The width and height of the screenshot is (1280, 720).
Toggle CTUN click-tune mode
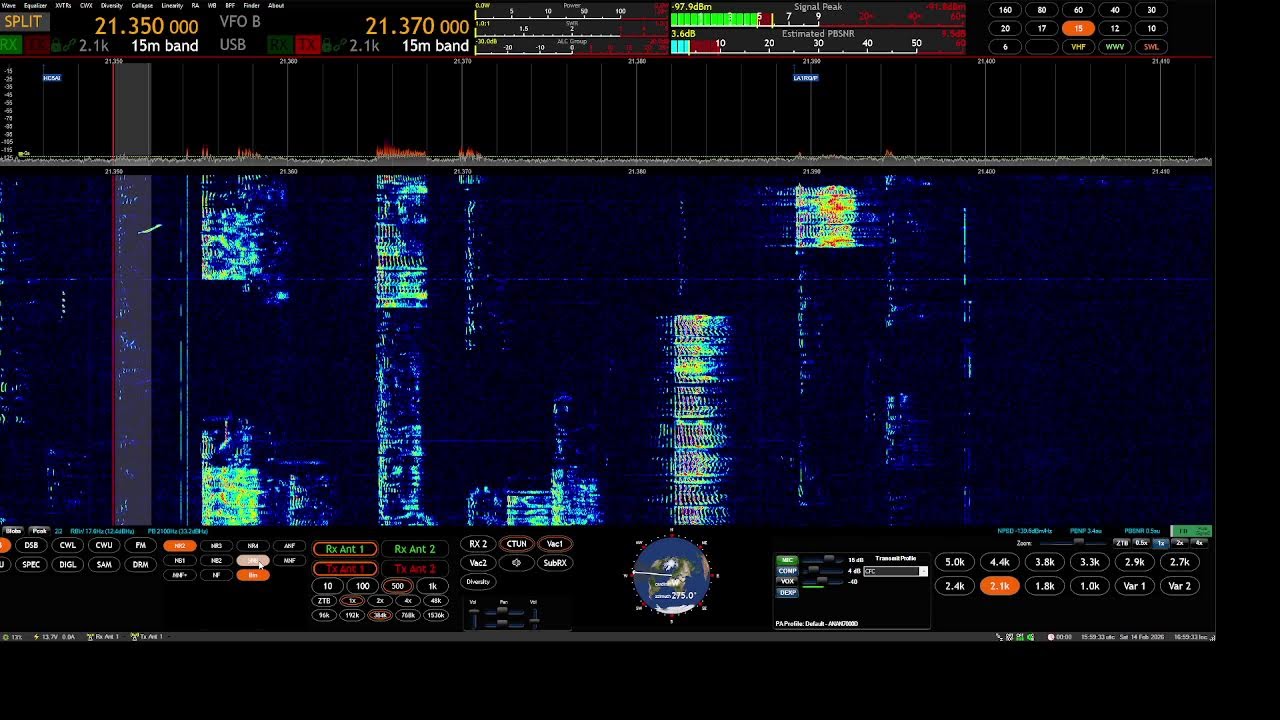click(516, 544)
